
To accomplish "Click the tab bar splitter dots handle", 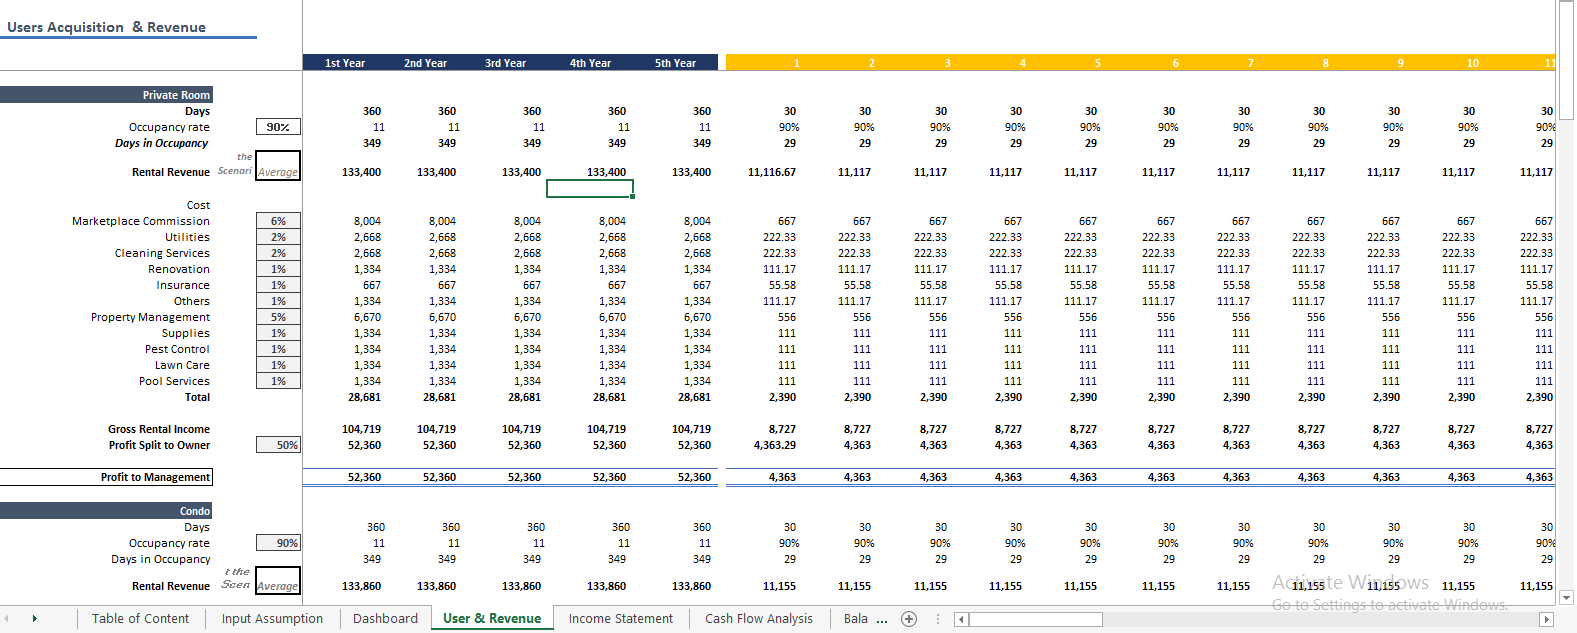I will [x=938, y=619].
